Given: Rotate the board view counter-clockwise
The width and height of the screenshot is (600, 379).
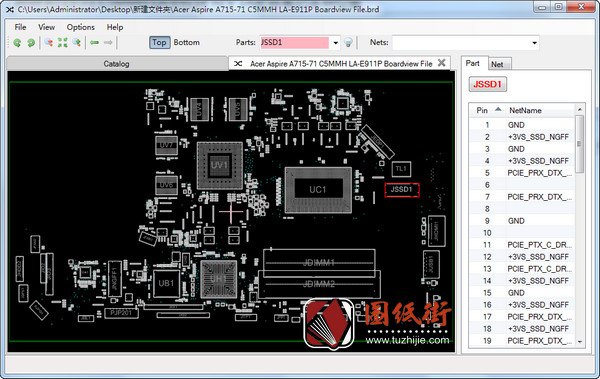Looking at the screenshot, I should pyautogui.click(x=17, y=43).
